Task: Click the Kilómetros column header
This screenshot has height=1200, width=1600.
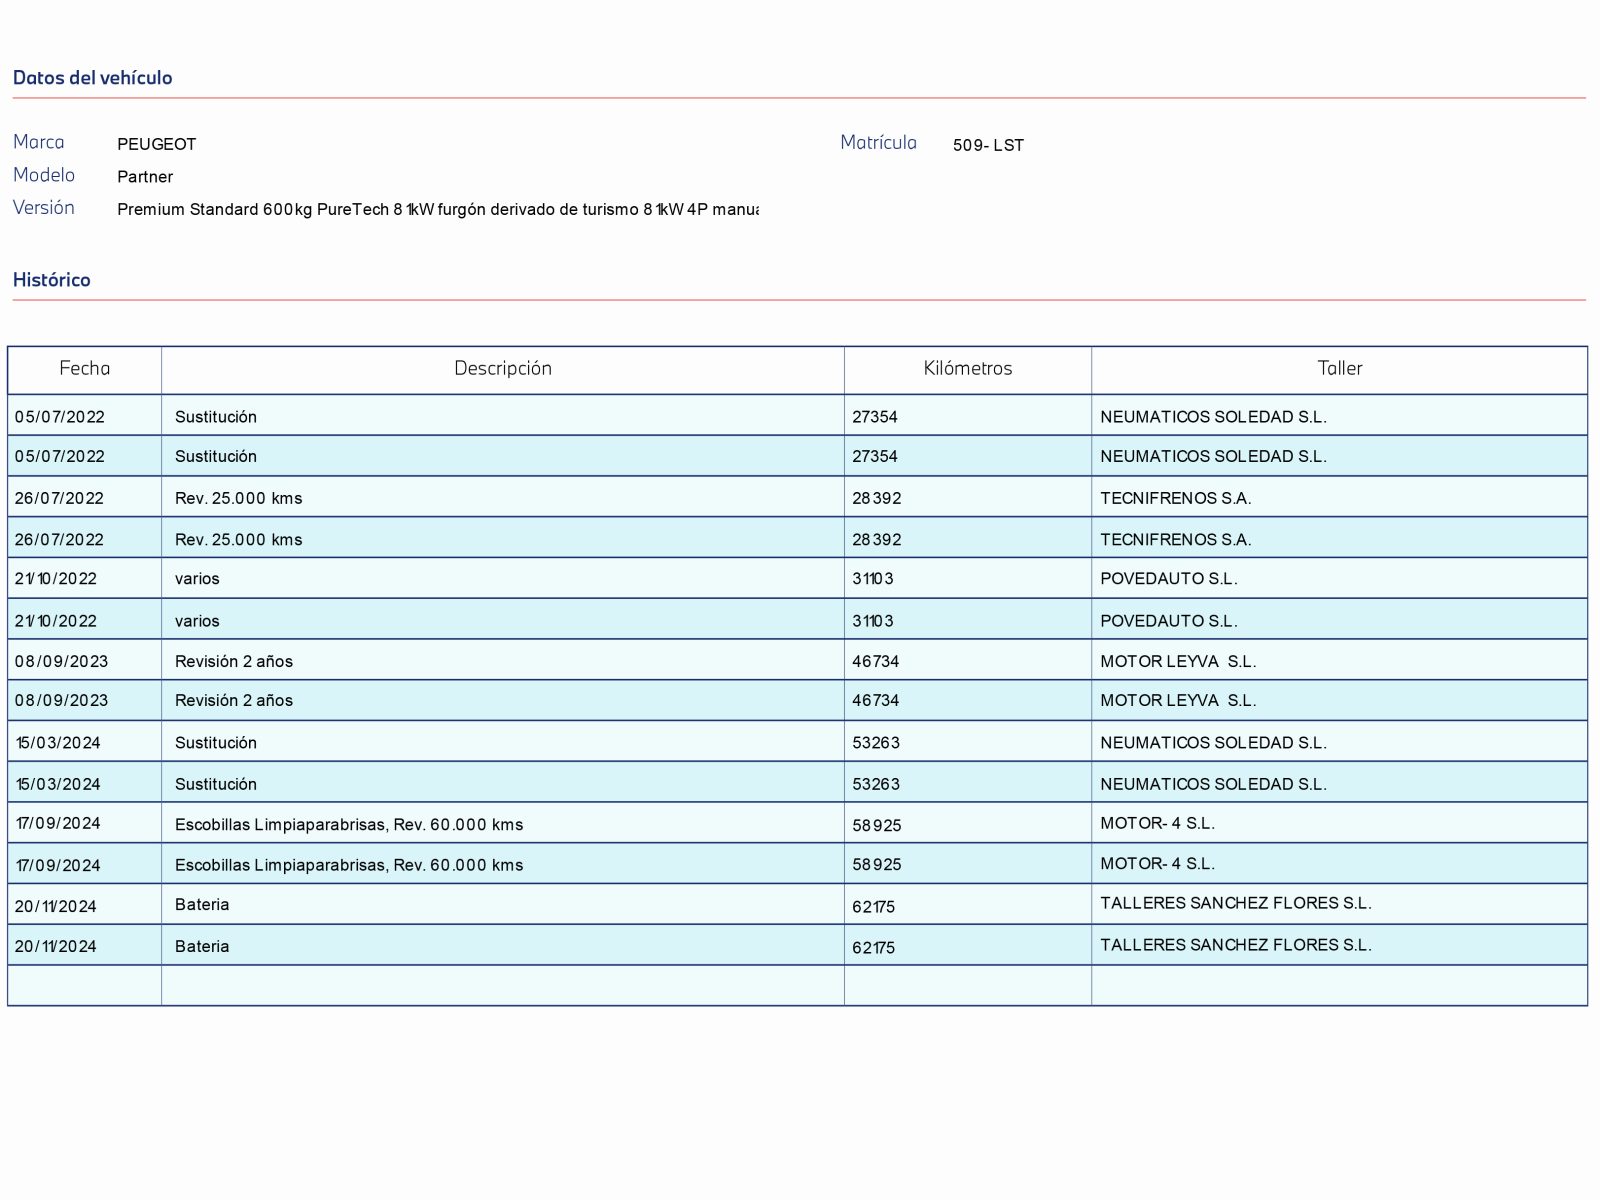Action: pyautogui.click(x=967, y=369)
